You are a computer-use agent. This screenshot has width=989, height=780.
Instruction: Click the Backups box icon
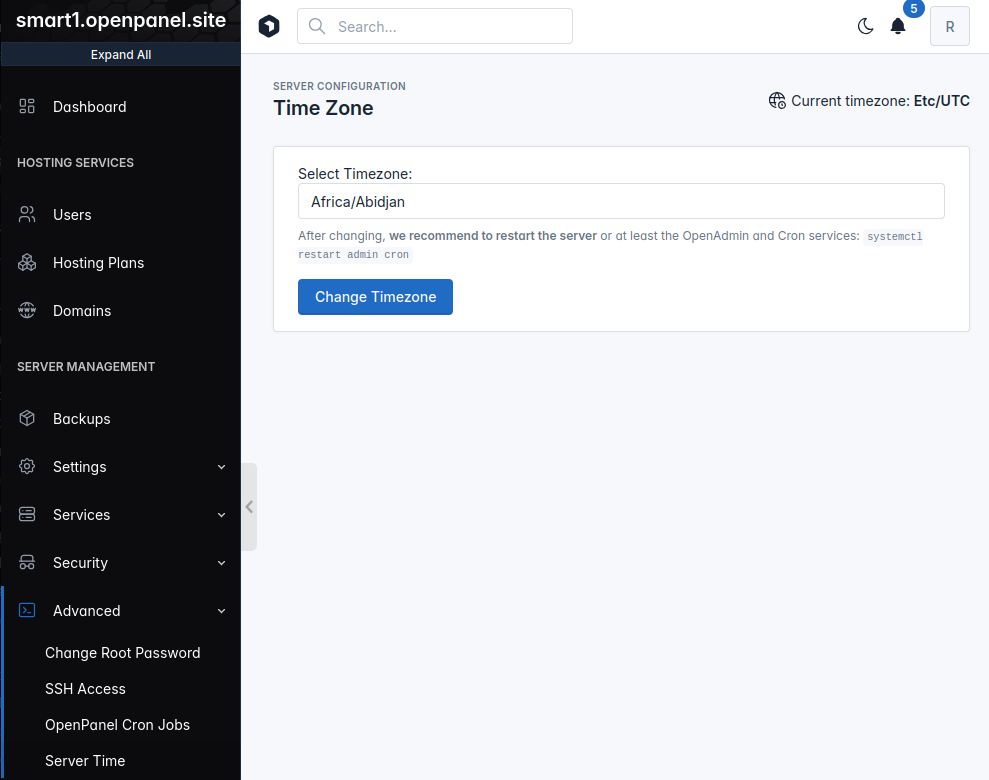click(27, 419)
